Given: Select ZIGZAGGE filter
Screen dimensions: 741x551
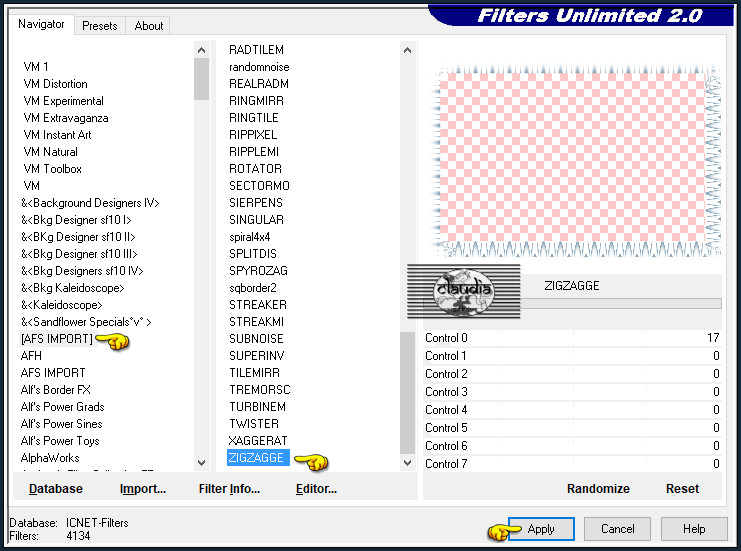Looking at the screenshot, I should pos(258,457).
